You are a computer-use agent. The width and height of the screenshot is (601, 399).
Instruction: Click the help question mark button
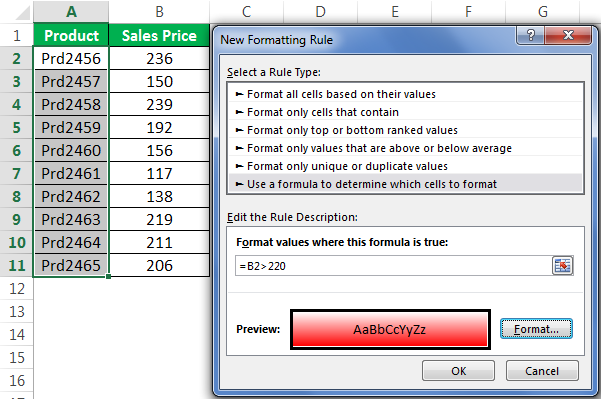click(530, 35)
